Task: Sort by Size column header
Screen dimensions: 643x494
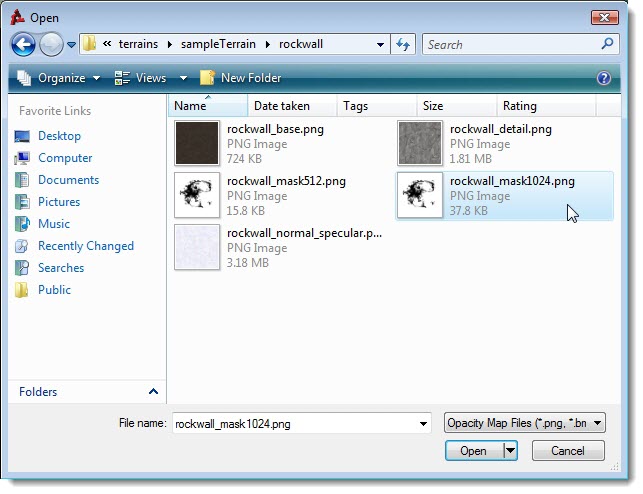Action: pos(457,106)
